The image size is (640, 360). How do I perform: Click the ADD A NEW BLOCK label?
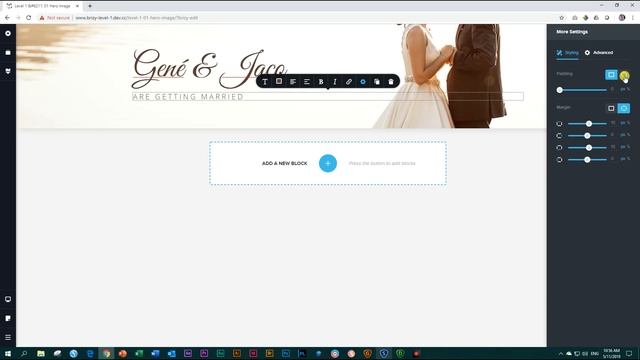pyautogui.click(x=284, y=163)
